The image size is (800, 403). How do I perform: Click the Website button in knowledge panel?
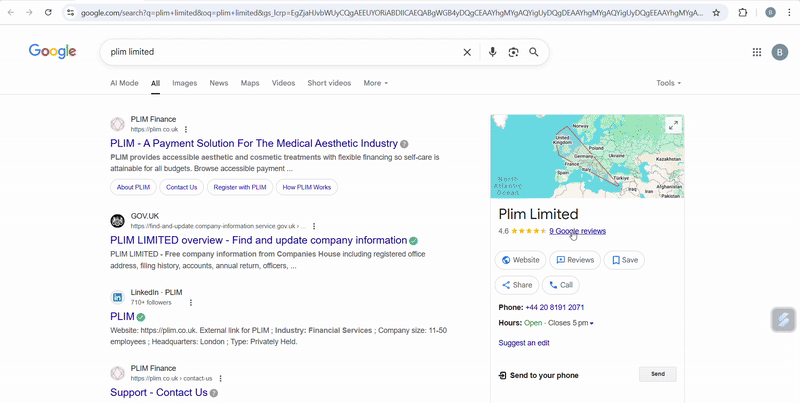(520, 260)
